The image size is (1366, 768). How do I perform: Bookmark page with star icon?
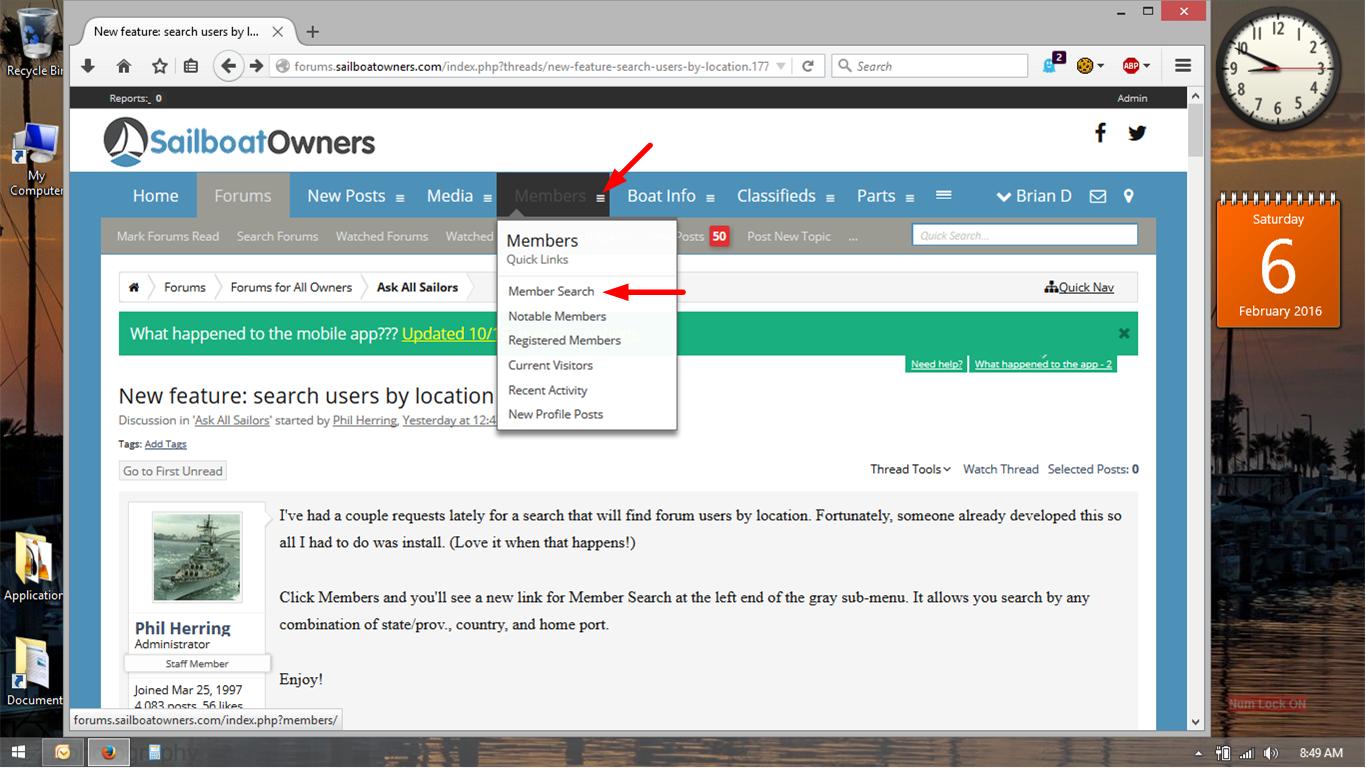160,66
